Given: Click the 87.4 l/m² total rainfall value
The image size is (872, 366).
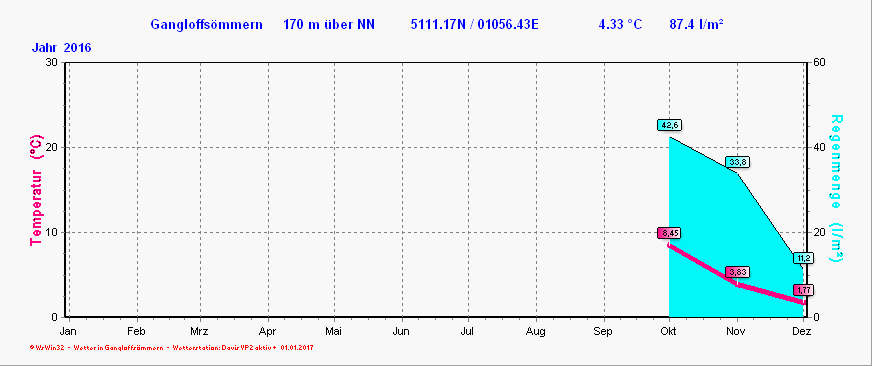Looking at the screenshot, I should click(x=697, y=24).
